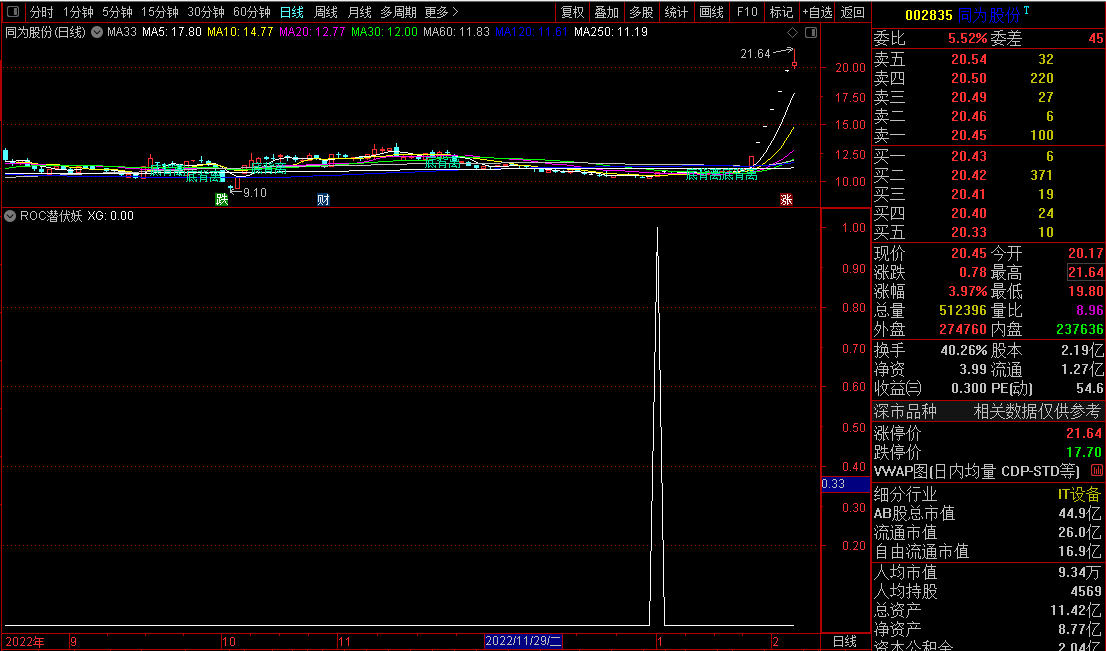Expand the 更多 more periods menu
The image size is (1106, 651).
442,12
